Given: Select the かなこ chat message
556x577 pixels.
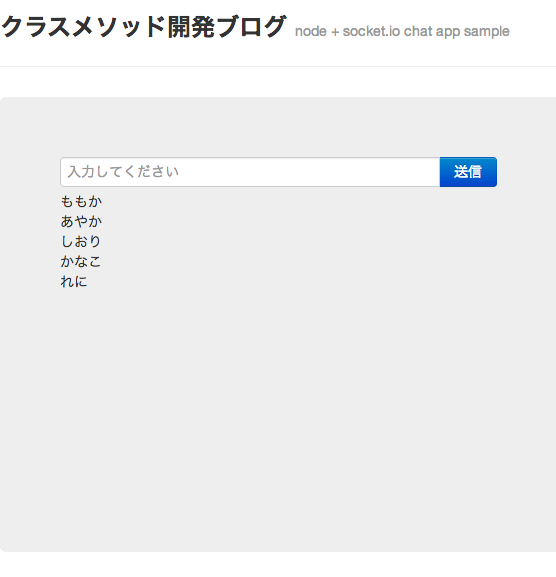Looking at the screenshot, I should pyautogui.click(x=81, y=261).
